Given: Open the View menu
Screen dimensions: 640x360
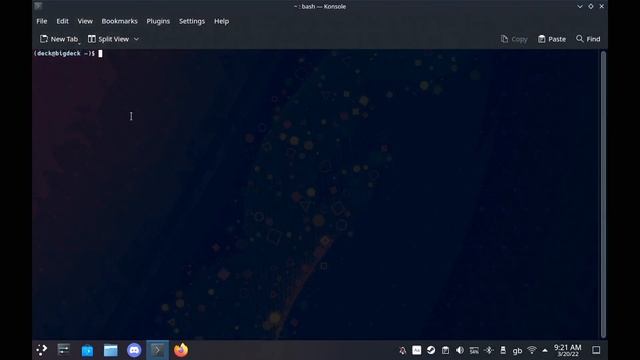Looking at the screenshot, I should (x=85, y=21).
